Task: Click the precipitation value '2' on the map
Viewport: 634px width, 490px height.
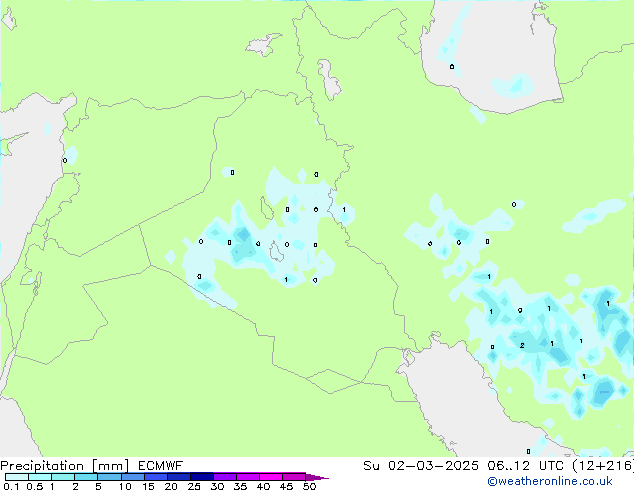Action: pos(522,345)
